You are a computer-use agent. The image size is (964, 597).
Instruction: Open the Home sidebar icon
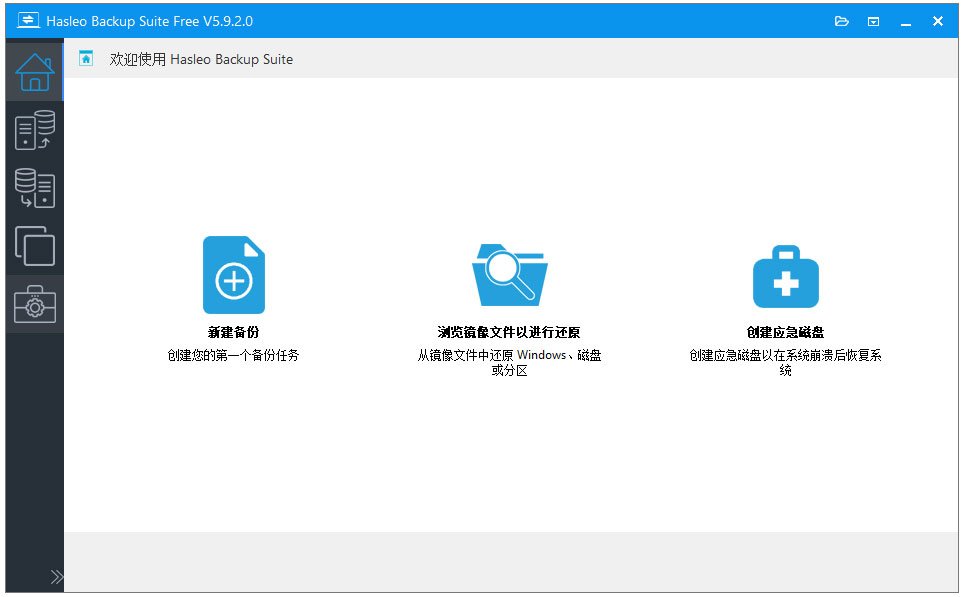34,72
